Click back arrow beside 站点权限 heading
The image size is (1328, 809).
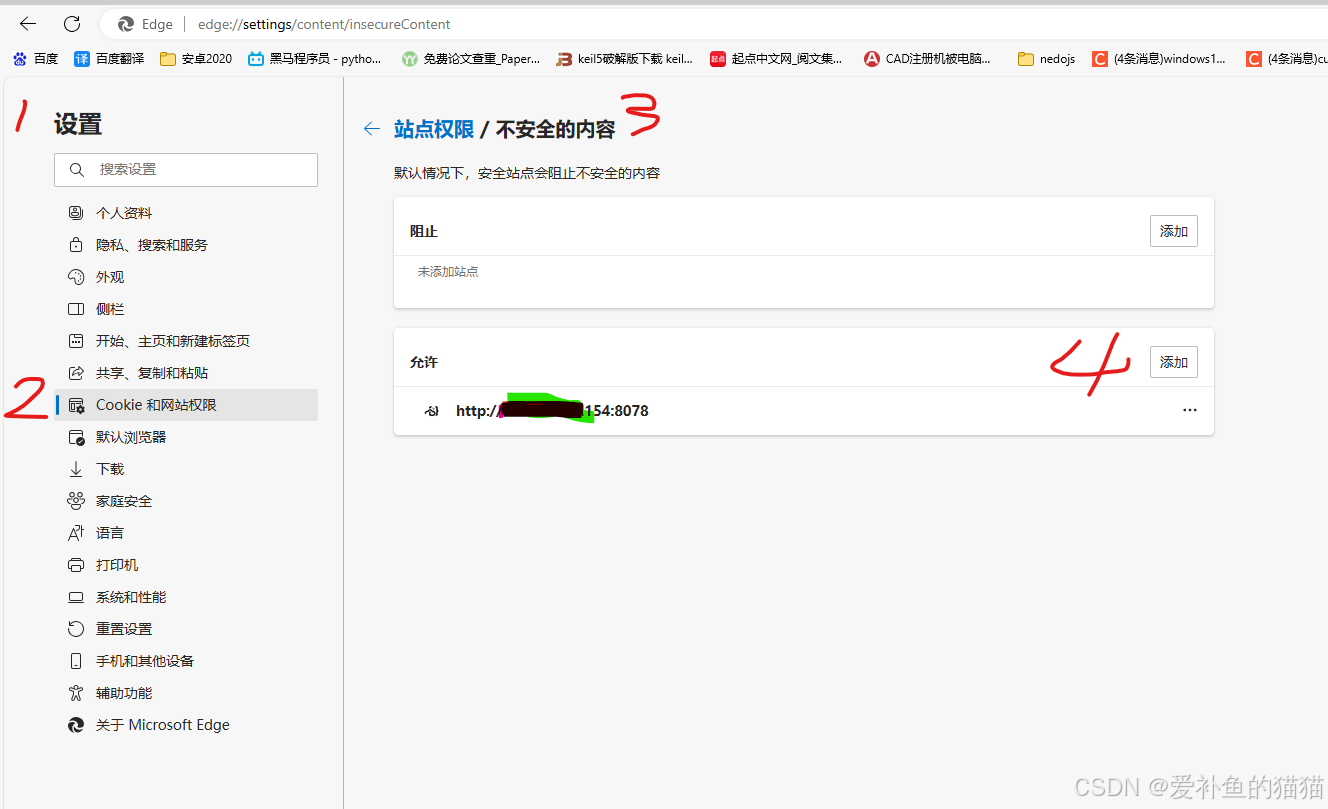pyautogui.click(x=372, y=129)
